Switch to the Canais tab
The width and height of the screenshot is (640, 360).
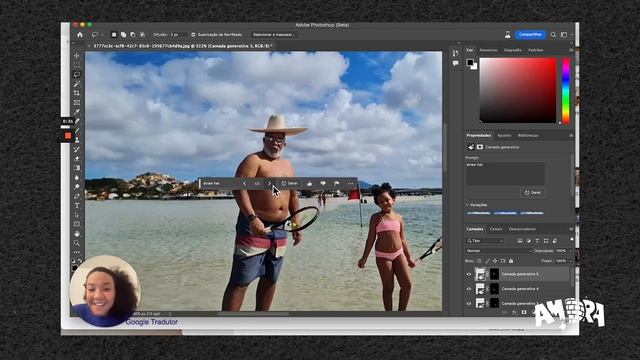coord(496,229)
